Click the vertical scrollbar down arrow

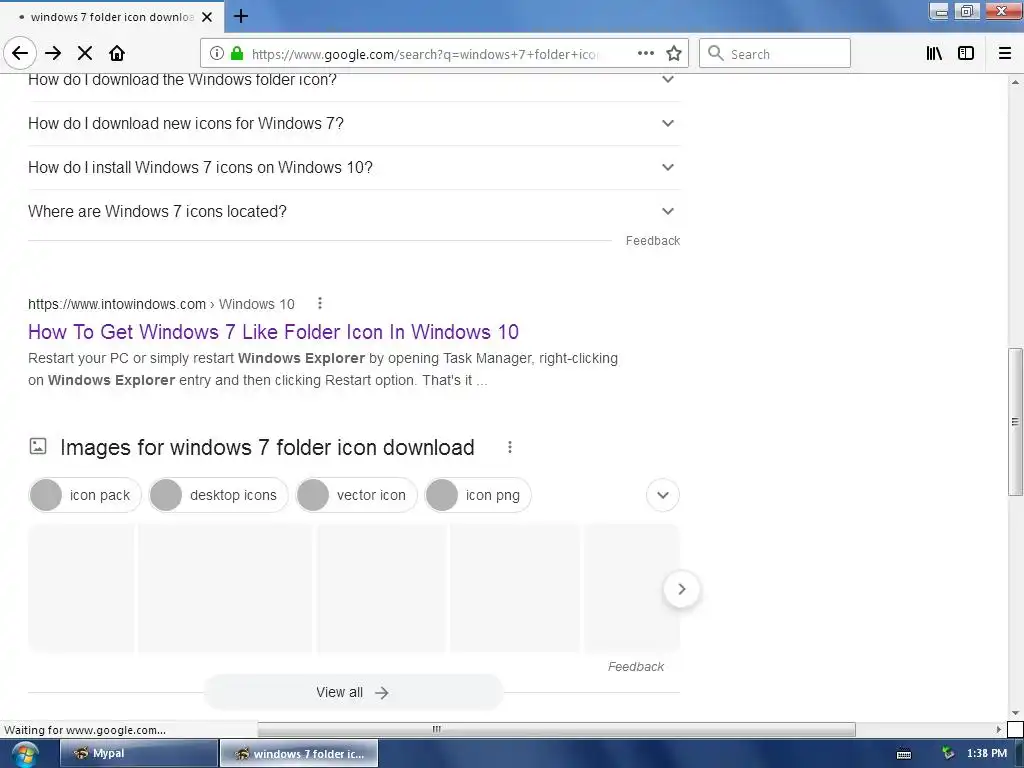pyautogui.click(x=1015, y=713)
